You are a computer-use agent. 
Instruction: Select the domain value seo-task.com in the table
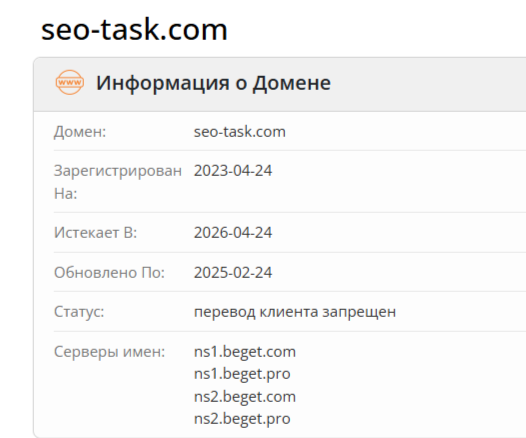[x=240, y=131]
